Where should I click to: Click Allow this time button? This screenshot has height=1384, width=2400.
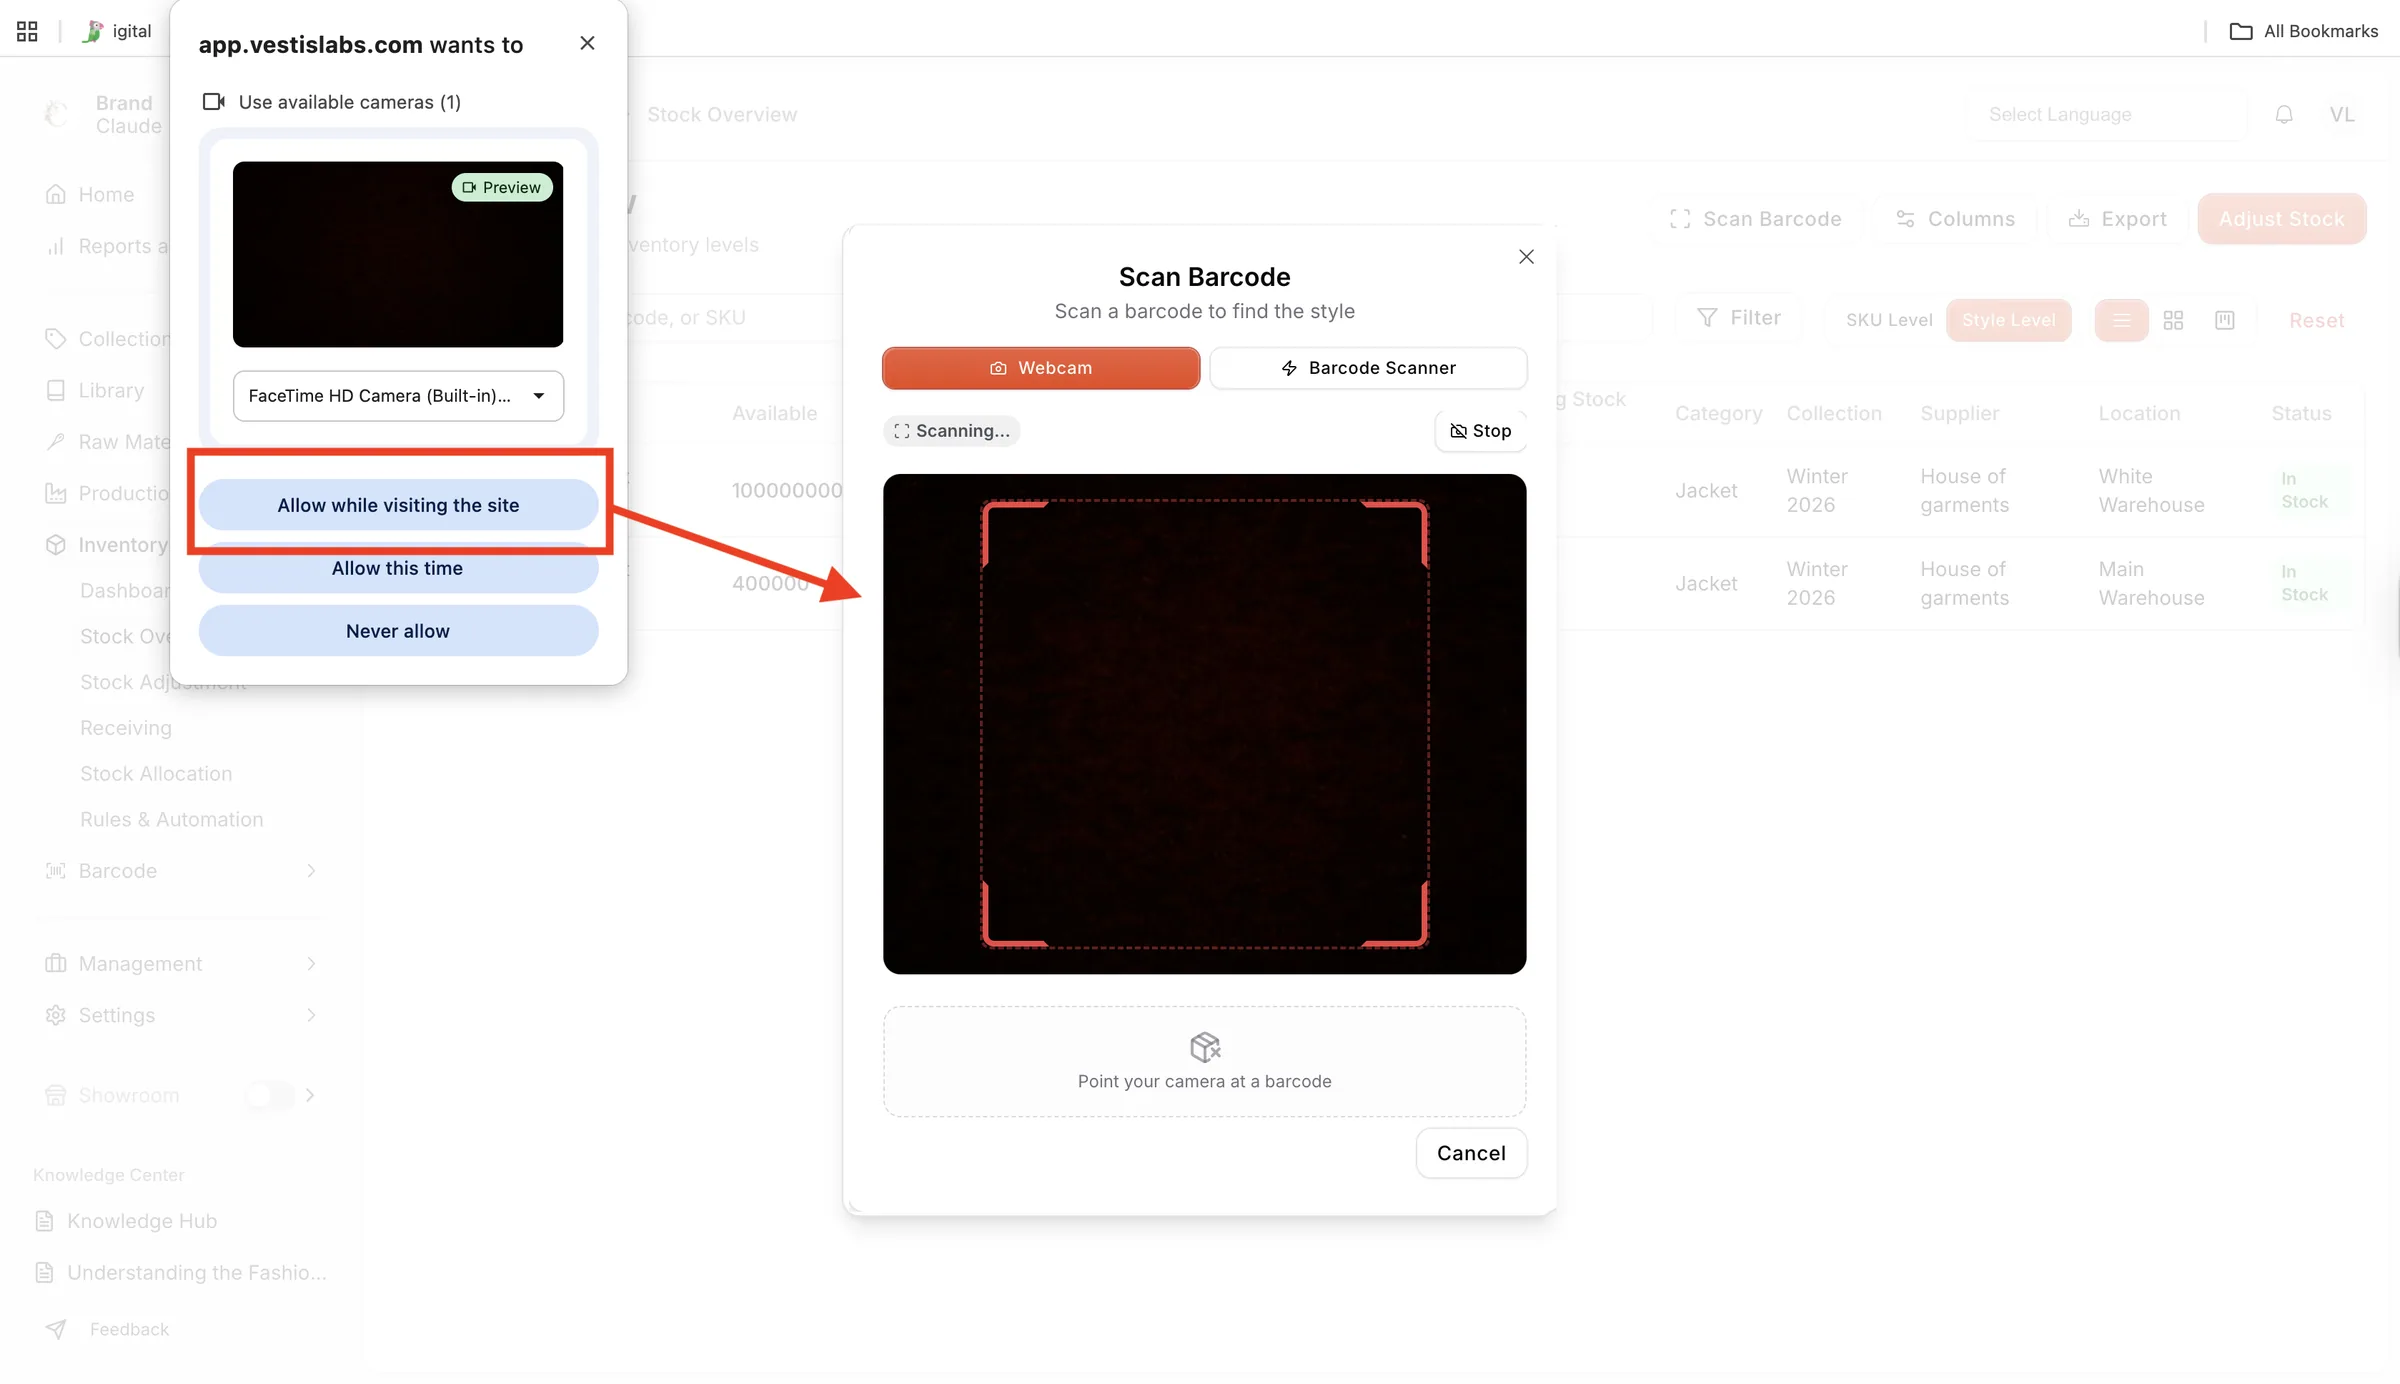click(x=398, y=568)
